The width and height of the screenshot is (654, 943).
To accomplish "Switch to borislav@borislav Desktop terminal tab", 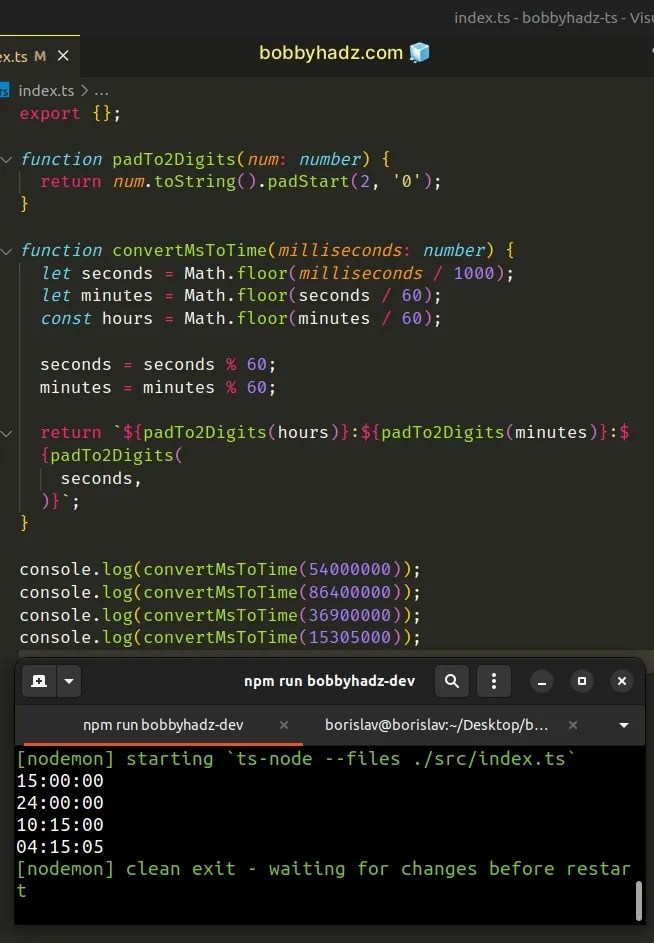I will tap(437, 725).
